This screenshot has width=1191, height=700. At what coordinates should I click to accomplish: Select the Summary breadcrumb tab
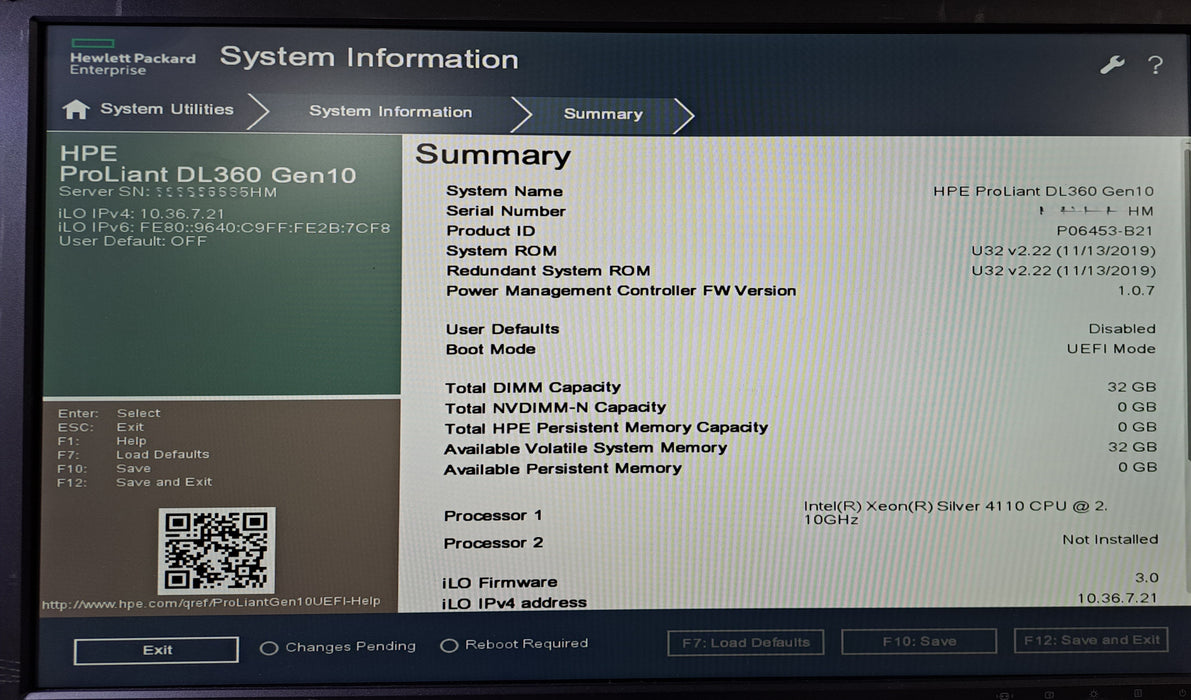pyautogui.click(x=603, y=114)
